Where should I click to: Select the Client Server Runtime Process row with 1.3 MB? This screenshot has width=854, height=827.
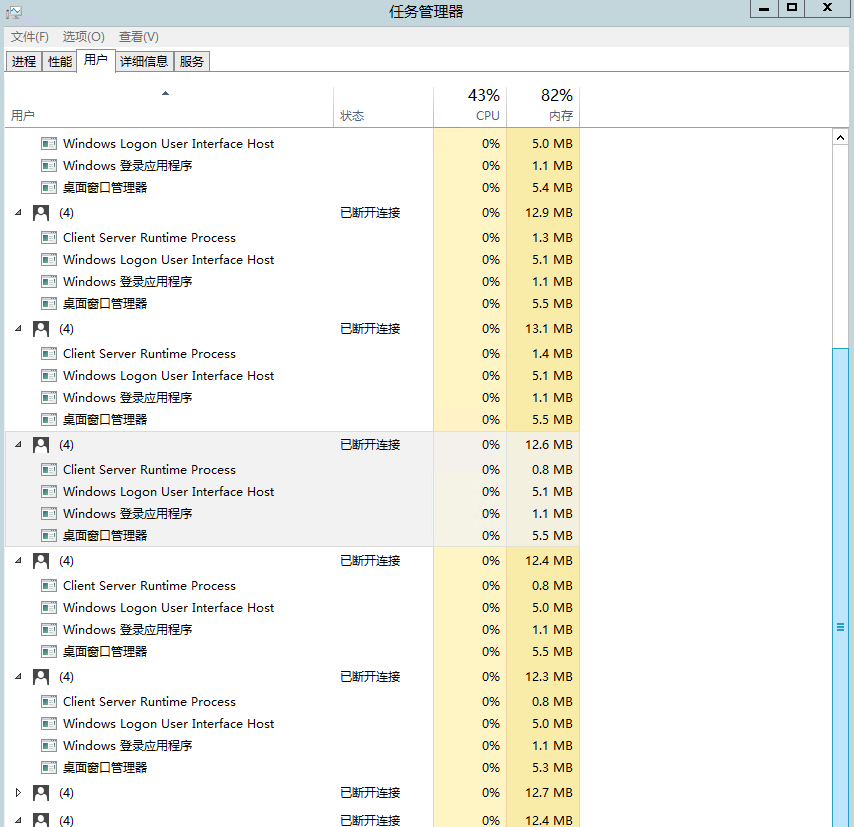pos(292,238)
